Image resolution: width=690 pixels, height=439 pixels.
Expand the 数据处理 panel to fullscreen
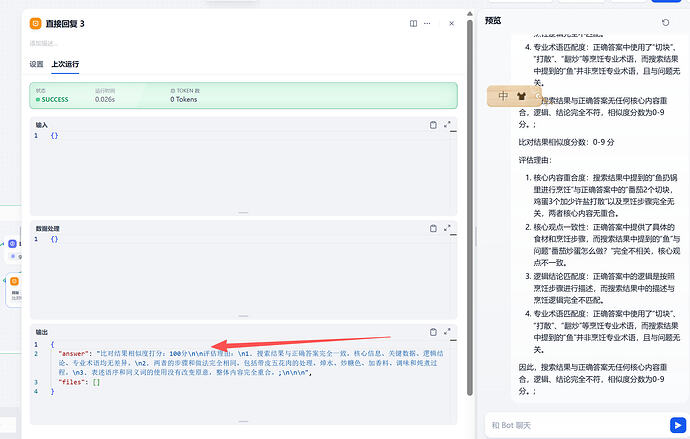point(447,229)
